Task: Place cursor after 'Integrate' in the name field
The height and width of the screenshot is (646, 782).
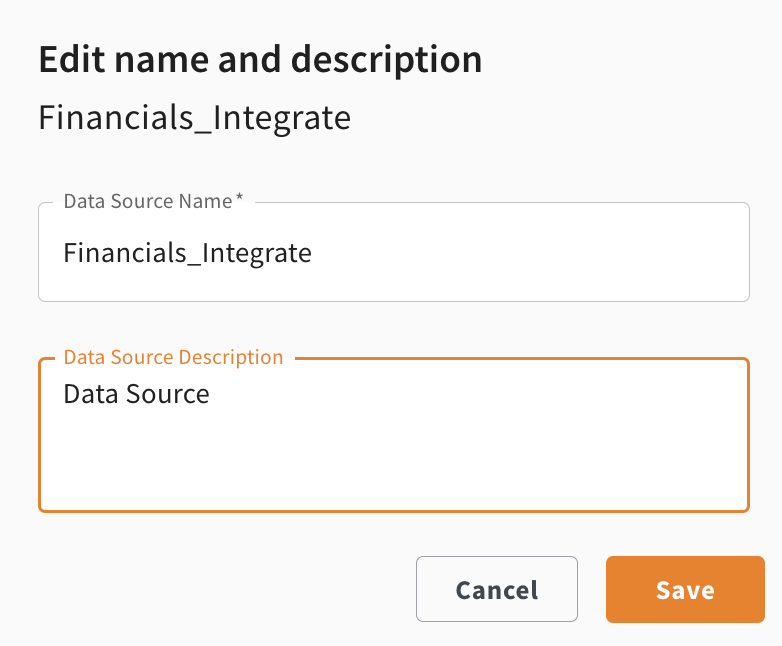Action: [x=313, y=252]
